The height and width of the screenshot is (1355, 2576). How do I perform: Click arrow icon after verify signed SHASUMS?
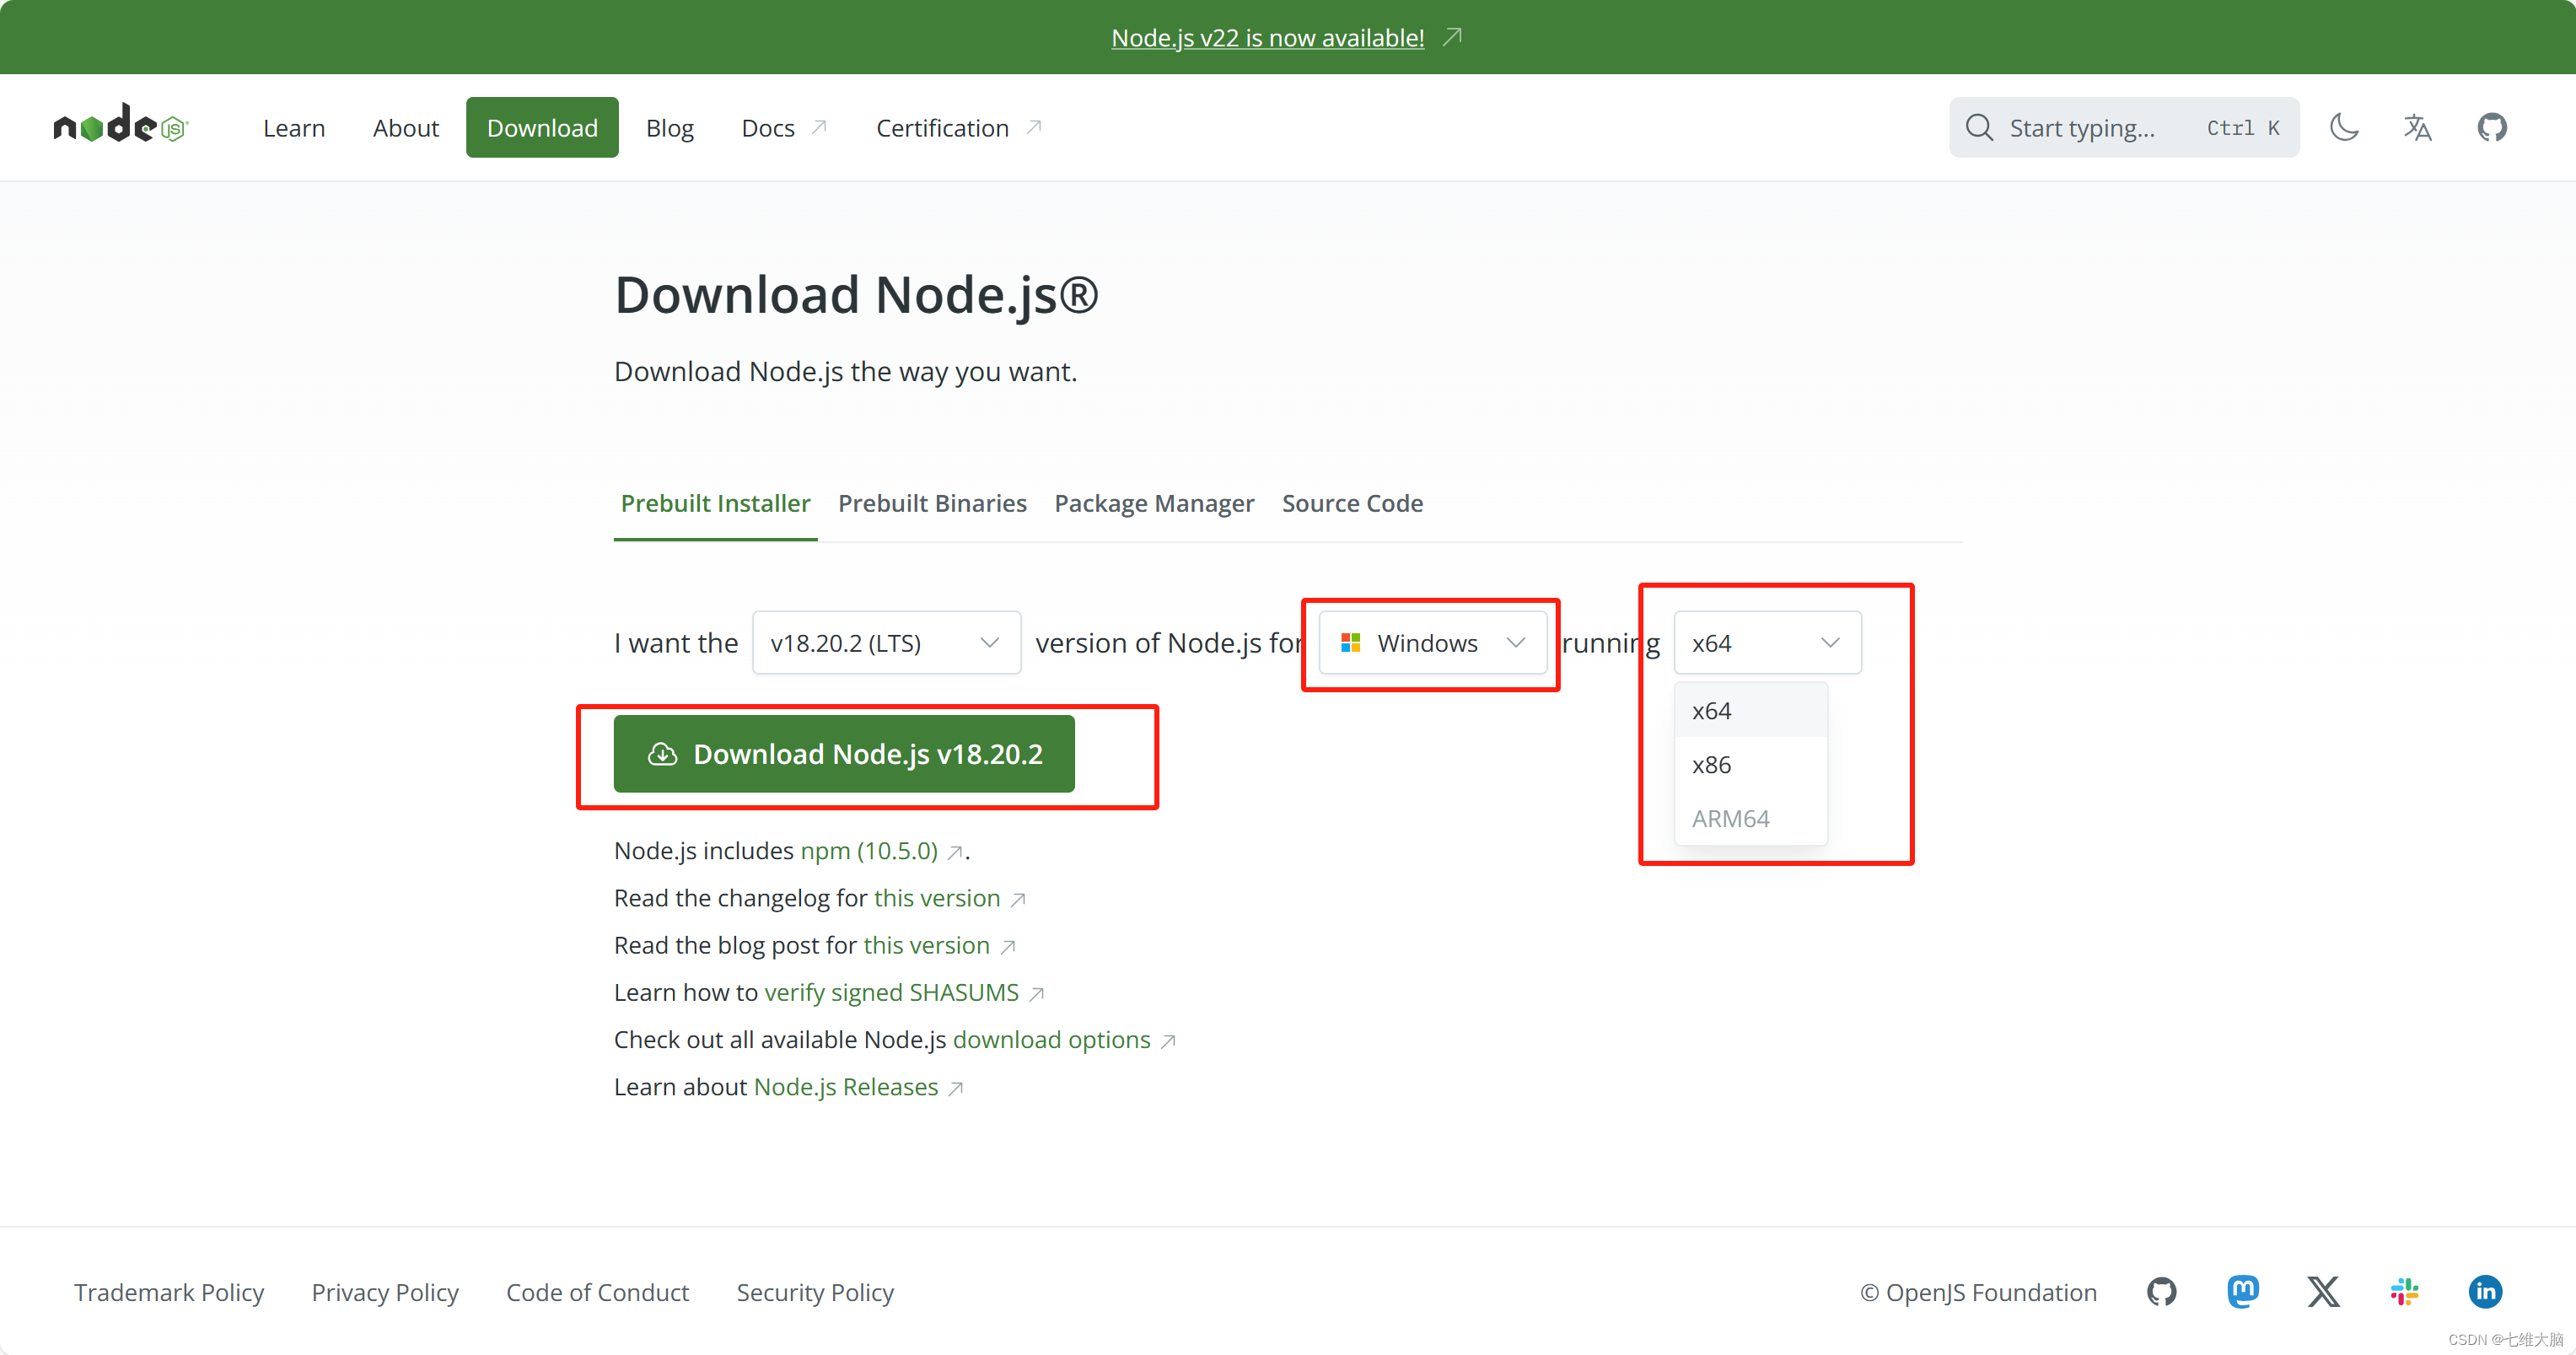(x=1036, y=994)
